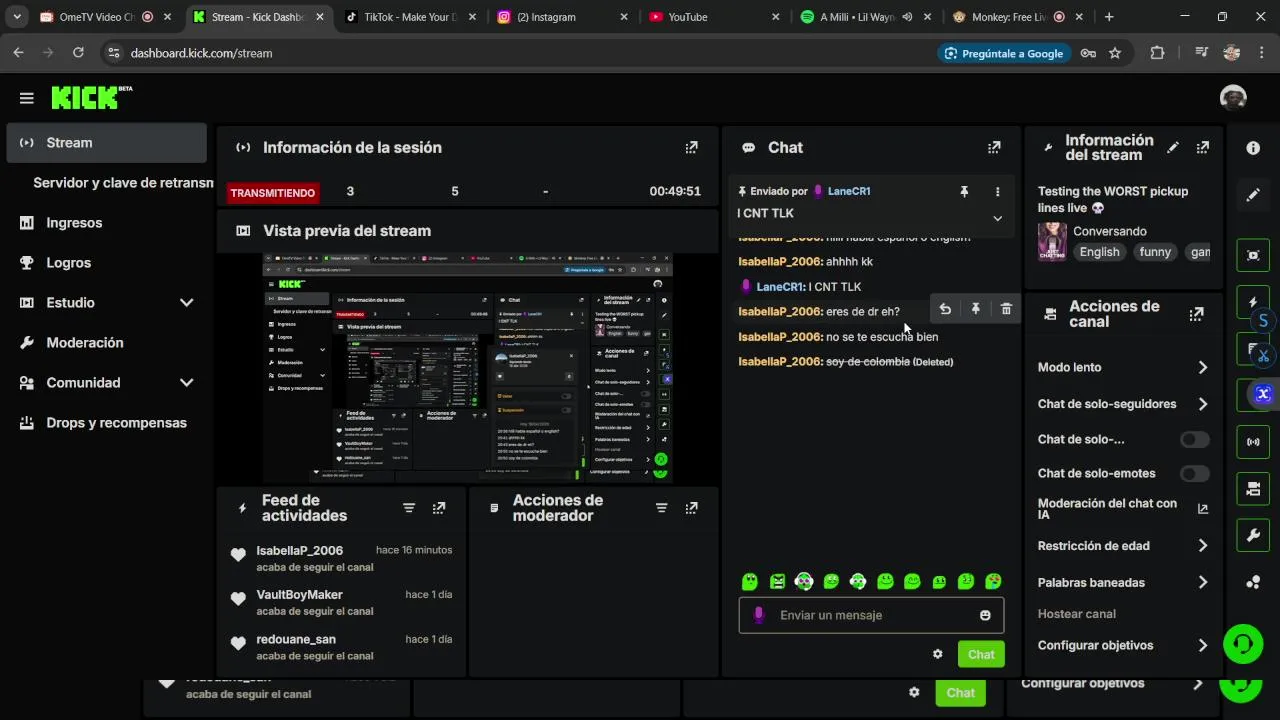
Task: Focus the Enviar un mensaje input
Action: click(x=871, y=615)
